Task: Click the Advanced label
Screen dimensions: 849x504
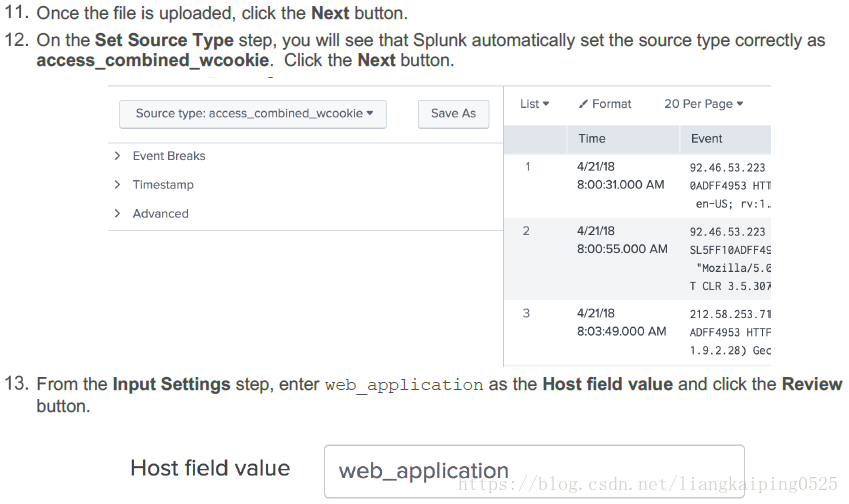Action: [160, 213]
